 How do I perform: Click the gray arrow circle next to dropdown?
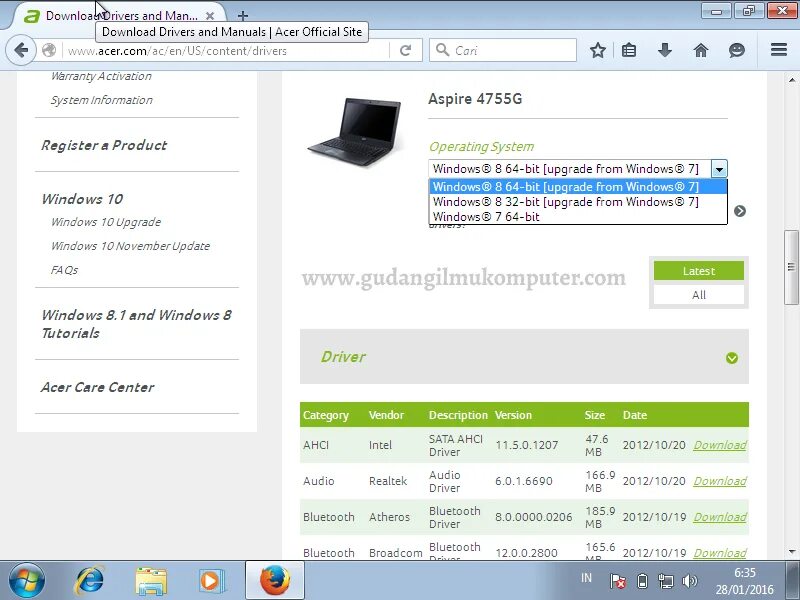pos(740,211)
